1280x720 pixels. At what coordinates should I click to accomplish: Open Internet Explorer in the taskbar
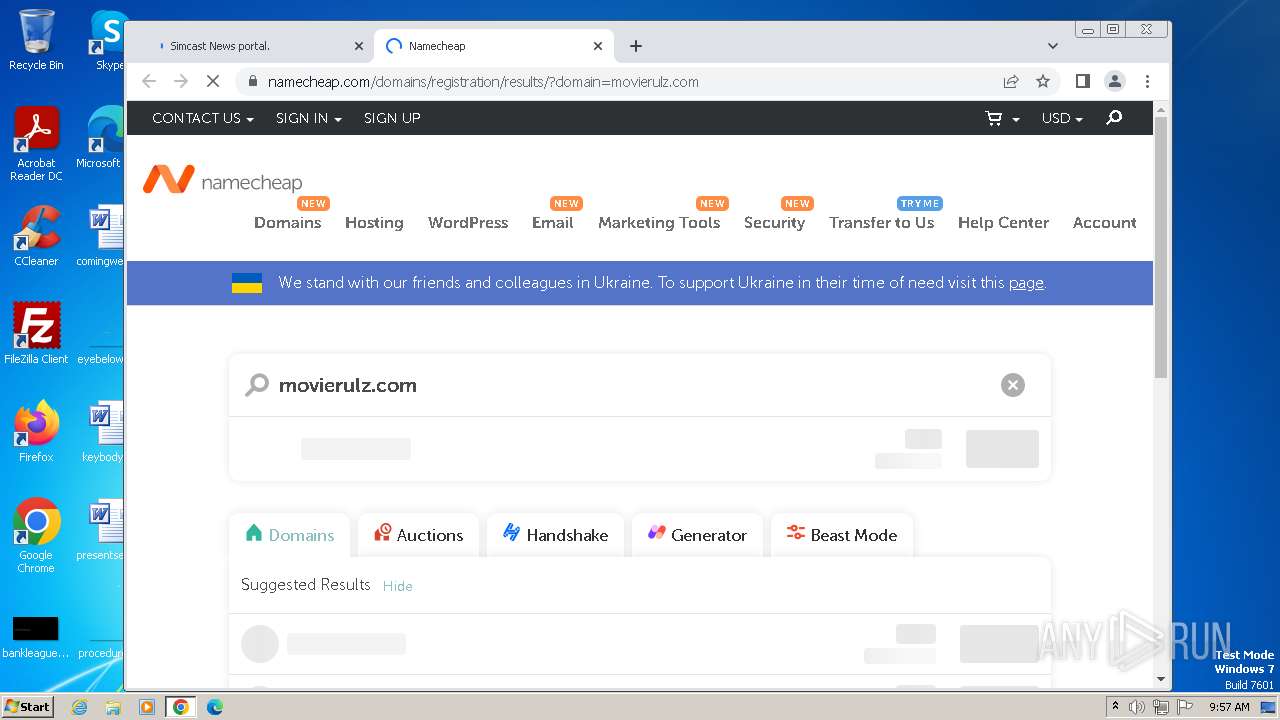click(x=80, y=707)
